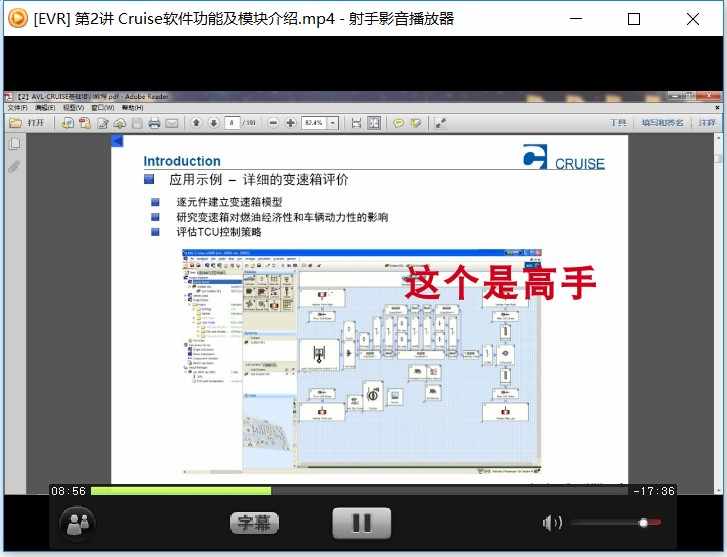Enter read mode with the expand arrows icon
Viewport: 727px width, 557px height.
point(440,123)
